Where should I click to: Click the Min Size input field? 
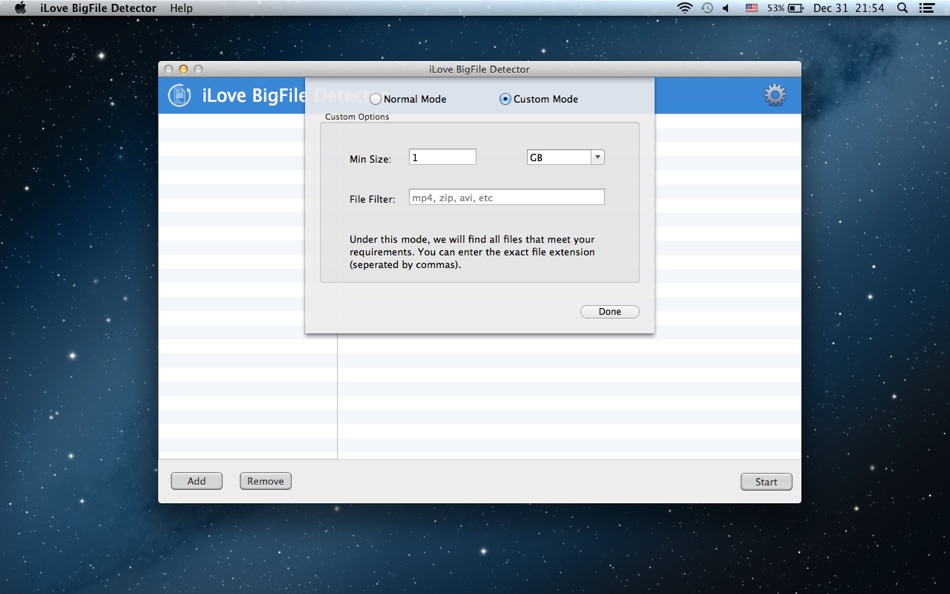(x=442, y=157)
